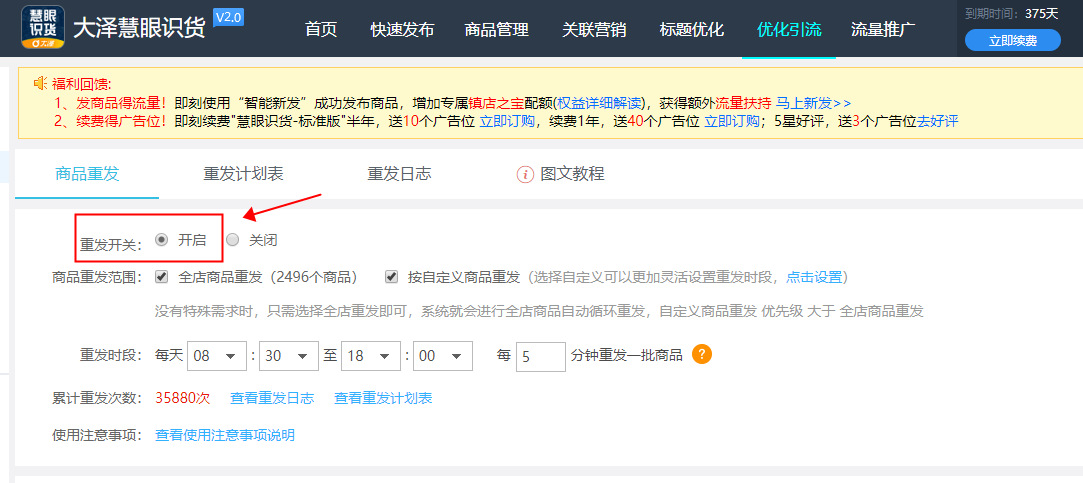Click the minutes interval input showing 5
The width and height of the screenshot is (1083, 483).
coord(541,357)
